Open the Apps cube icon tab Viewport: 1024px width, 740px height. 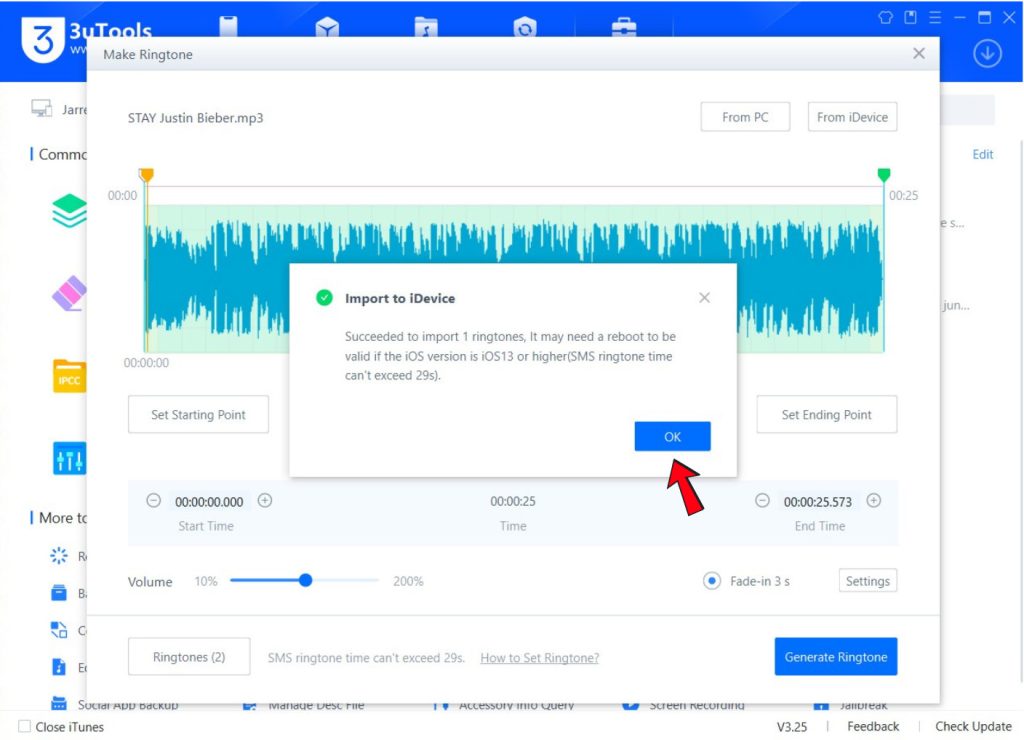[x=327, y=27]
